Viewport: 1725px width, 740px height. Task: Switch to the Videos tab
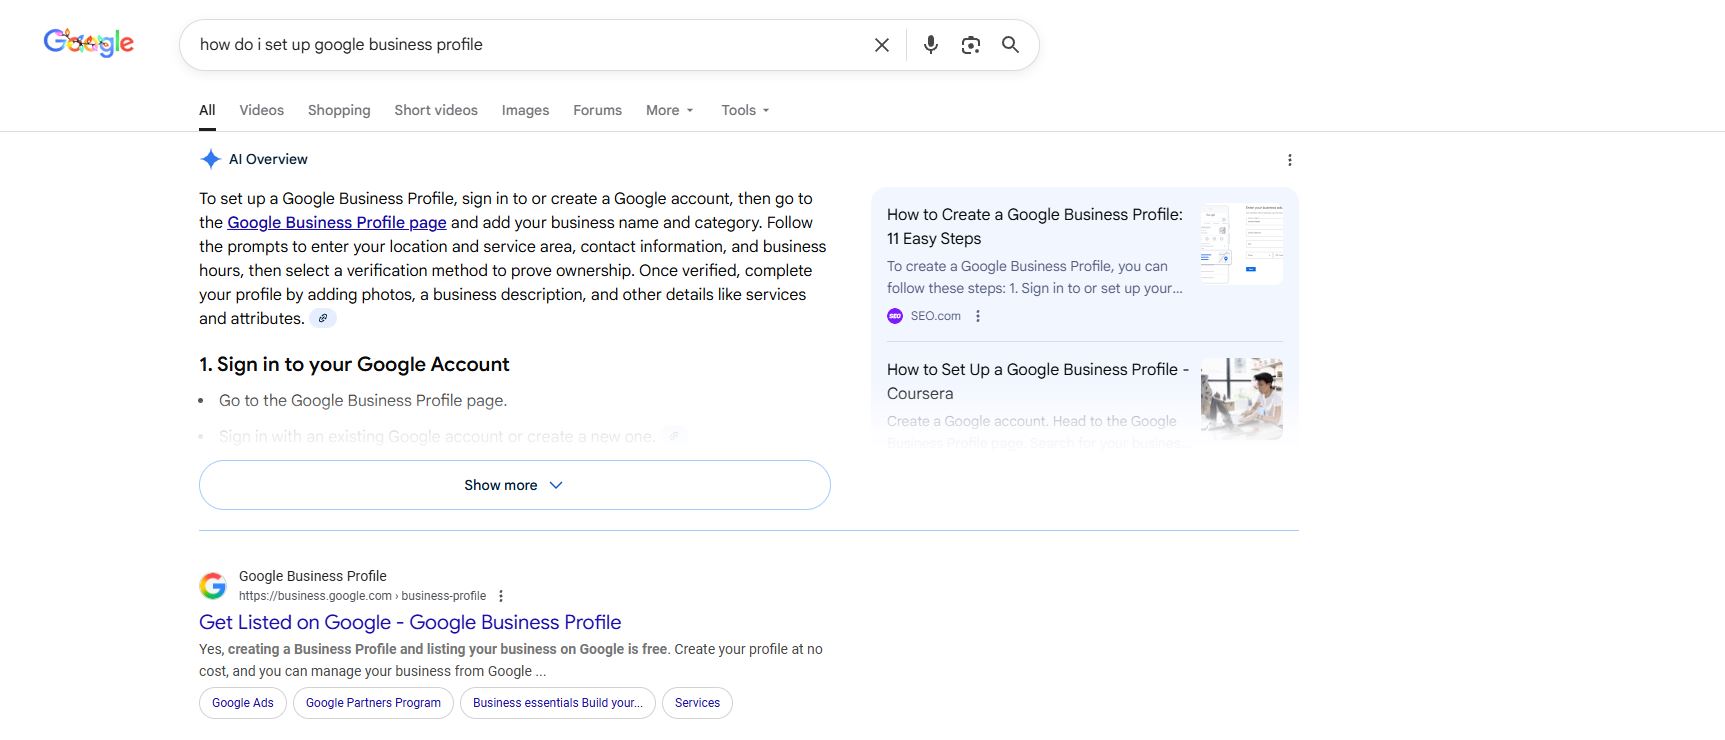coord(261,110)
